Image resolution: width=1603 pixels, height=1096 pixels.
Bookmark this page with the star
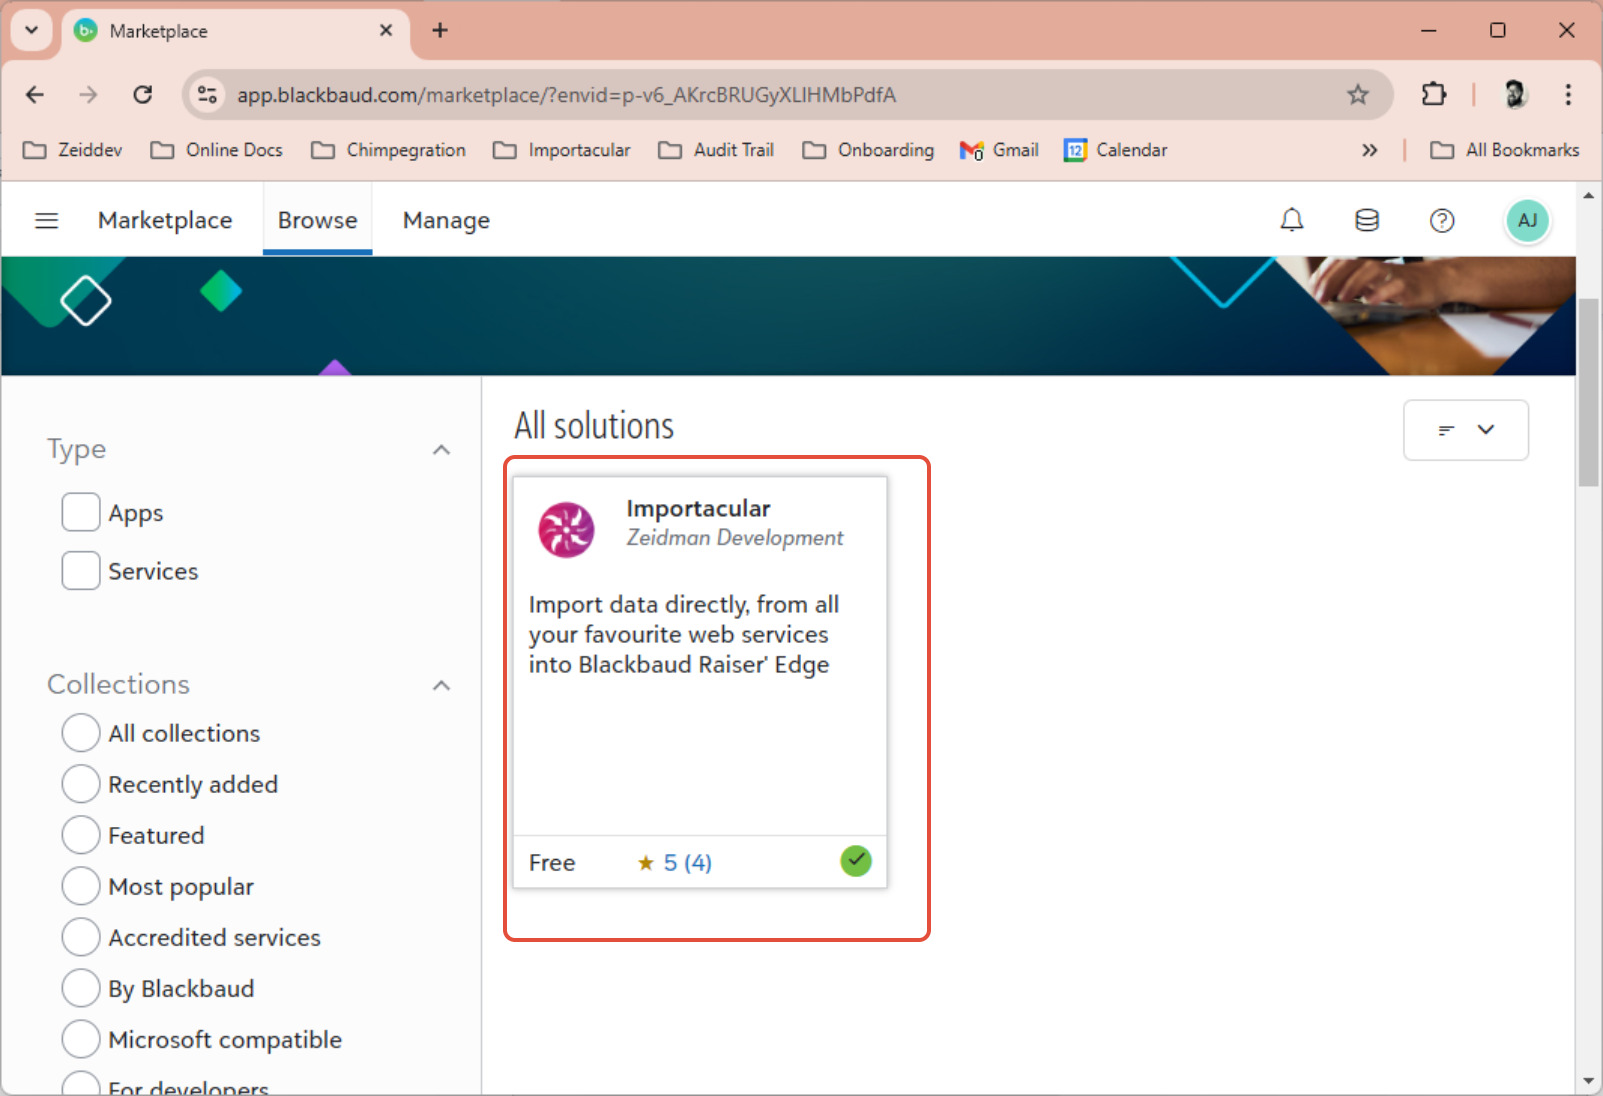click(x=1358, y=95)
